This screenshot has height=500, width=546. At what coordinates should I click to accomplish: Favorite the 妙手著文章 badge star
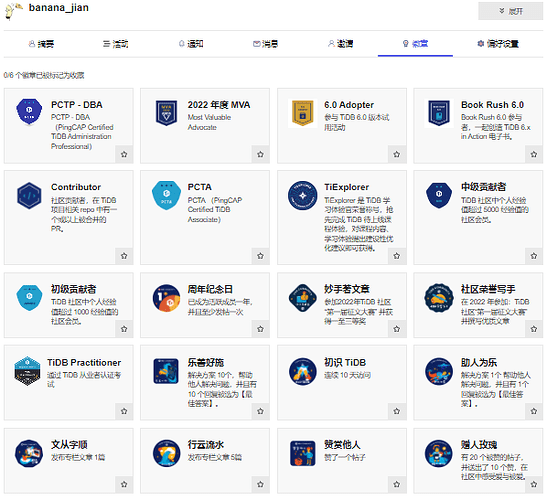point(397,329)
